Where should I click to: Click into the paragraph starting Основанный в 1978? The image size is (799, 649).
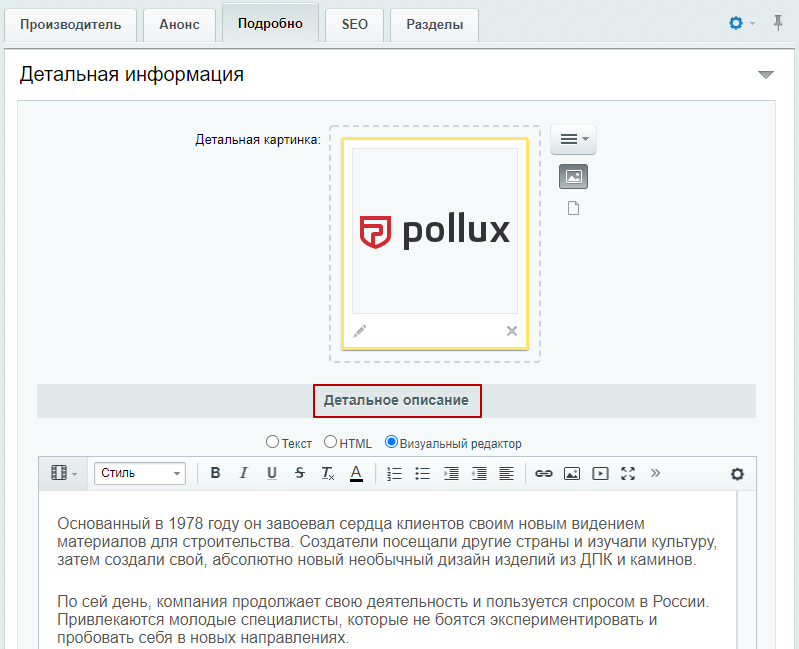click(387, 542)
